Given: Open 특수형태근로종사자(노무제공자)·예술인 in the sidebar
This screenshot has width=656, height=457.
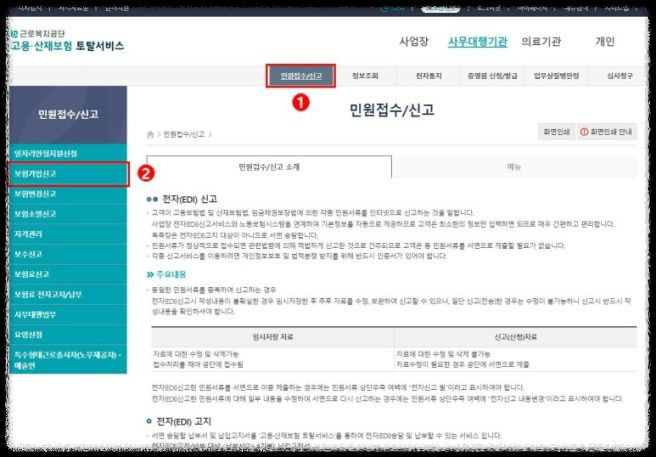Looking at the screenshot, I should (68, 360).
